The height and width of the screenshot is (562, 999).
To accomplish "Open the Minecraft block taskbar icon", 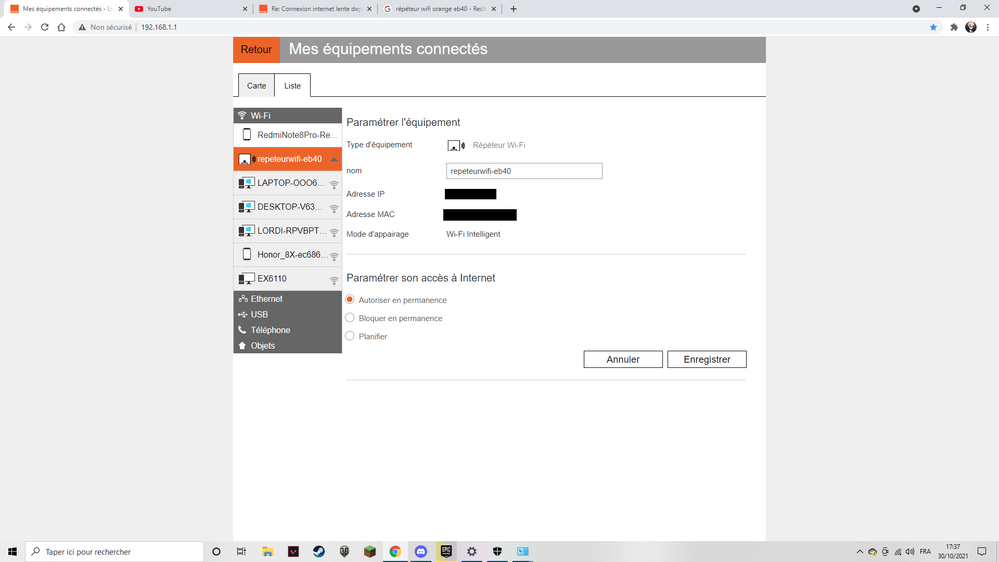I will click(370, 552).
